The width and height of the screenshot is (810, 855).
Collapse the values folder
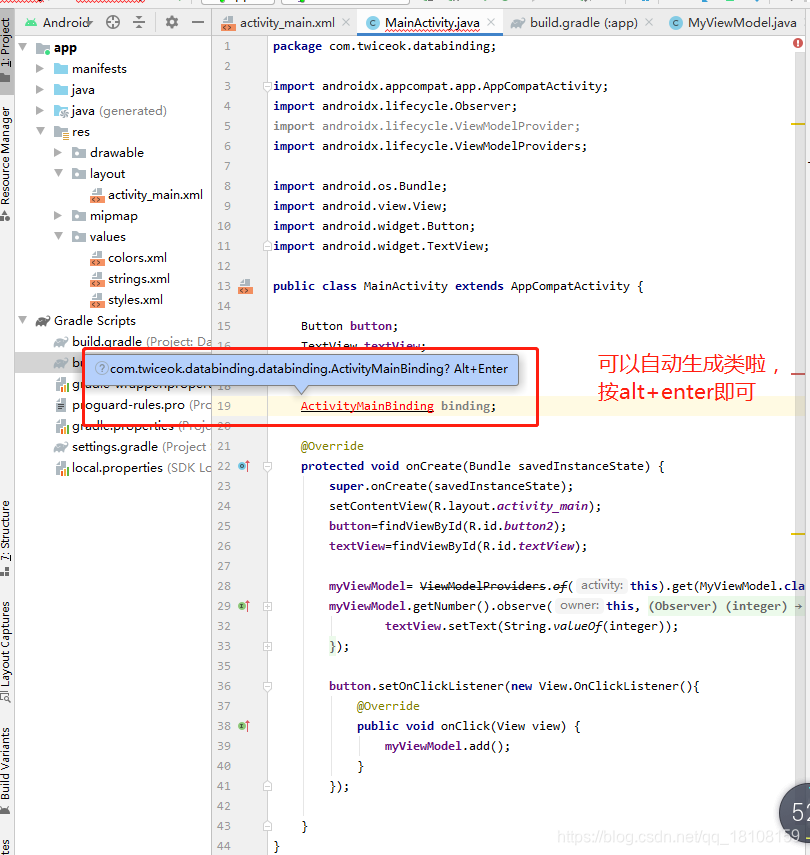pyautogui.click(x=58, y=237)
